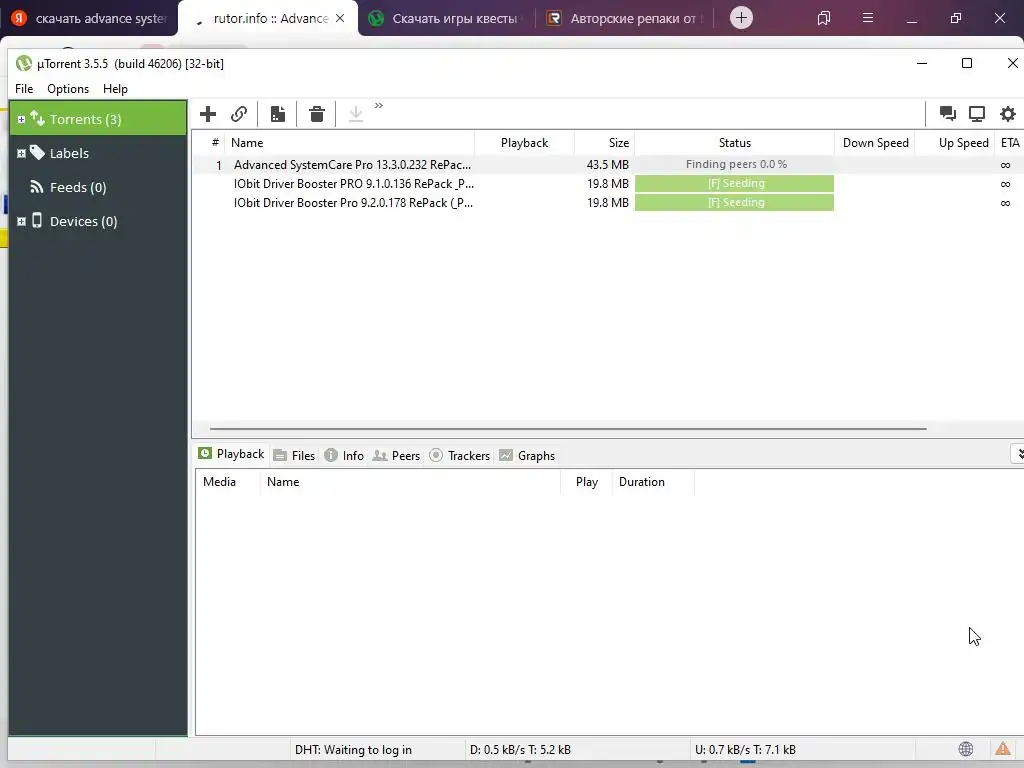1024x768 pixels.
Task: Click the warning triangle in status bar
Action: pos(1002,749)
